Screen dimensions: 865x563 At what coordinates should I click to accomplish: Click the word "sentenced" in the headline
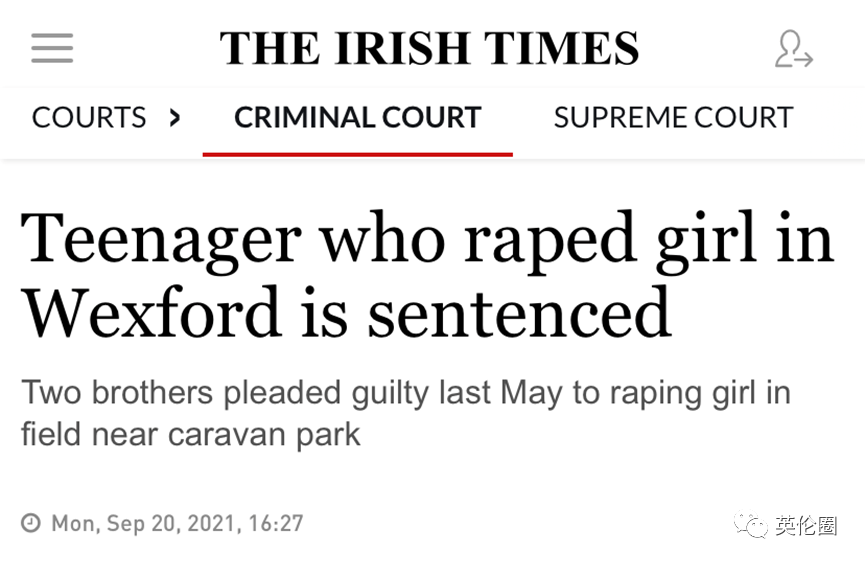click(x=519, y=313)
